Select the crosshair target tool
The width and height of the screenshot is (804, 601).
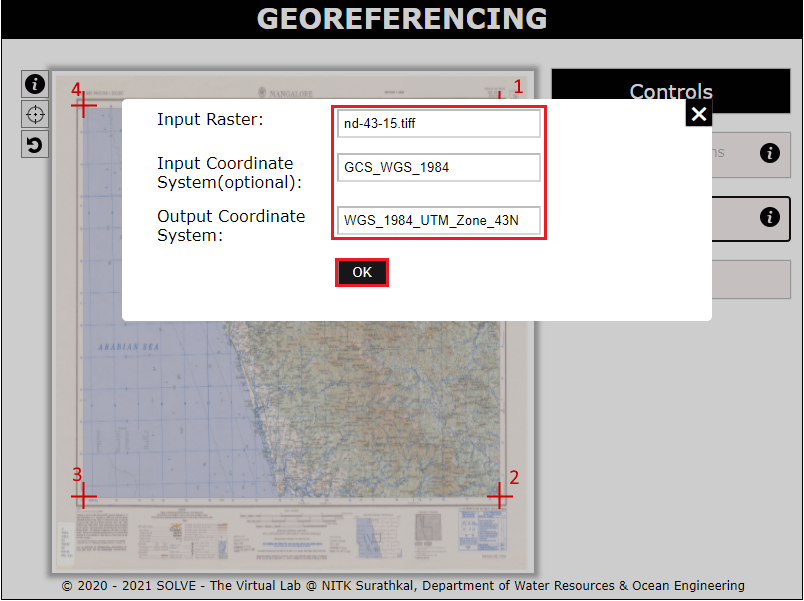click(35, 114)
